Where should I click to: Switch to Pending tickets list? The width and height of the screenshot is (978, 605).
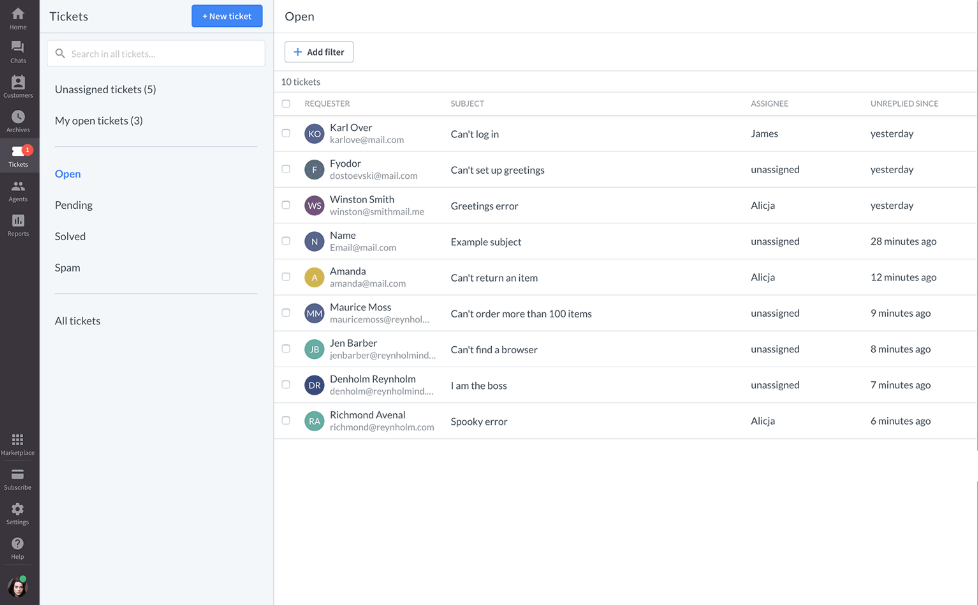pyautogui.click(x=74, y=205)
